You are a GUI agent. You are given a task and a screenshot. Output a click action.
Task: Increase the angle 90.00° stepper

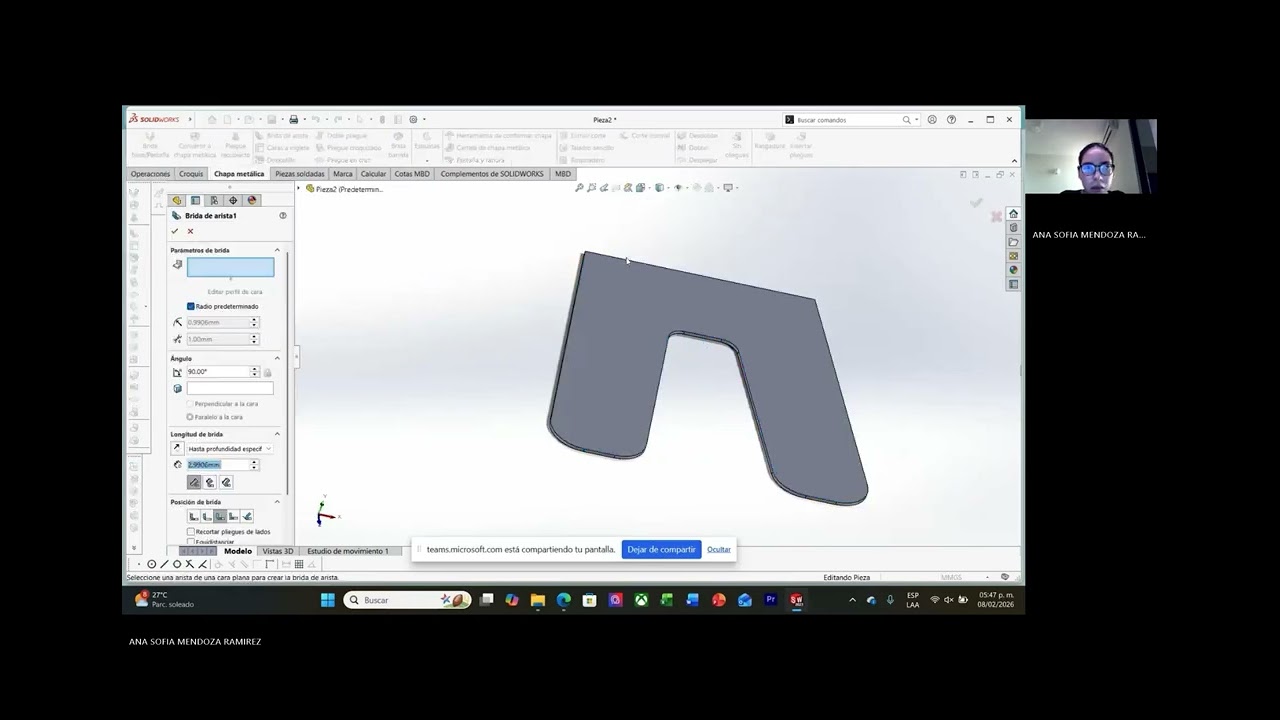(254, 369)
